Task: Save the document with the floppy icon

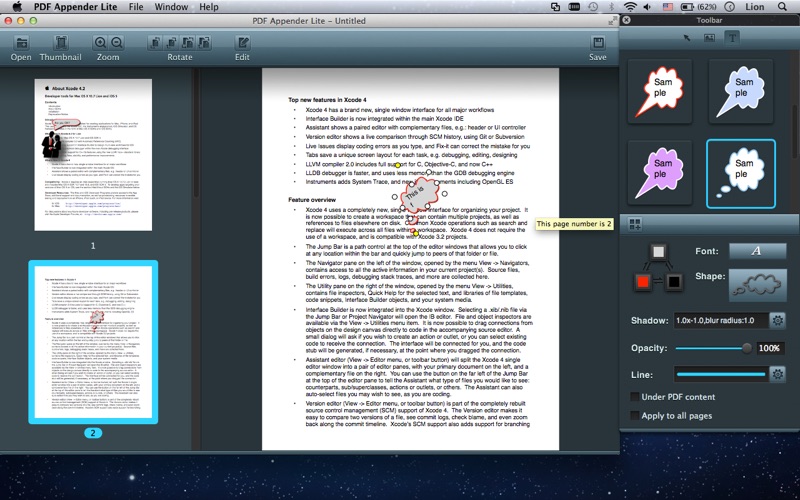Action: coord(598,42)
